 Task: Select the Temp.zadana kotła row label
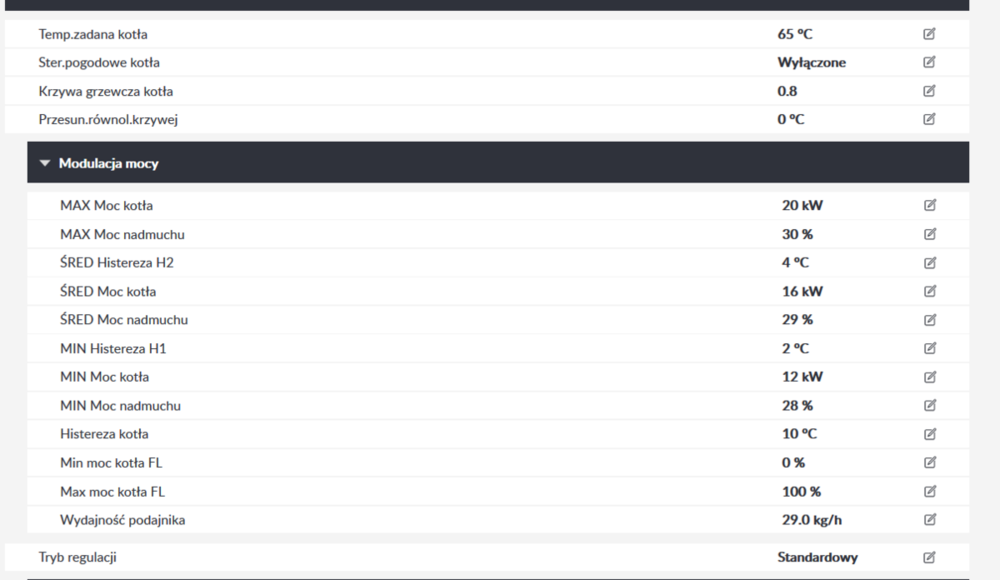(x=92, y=33)
